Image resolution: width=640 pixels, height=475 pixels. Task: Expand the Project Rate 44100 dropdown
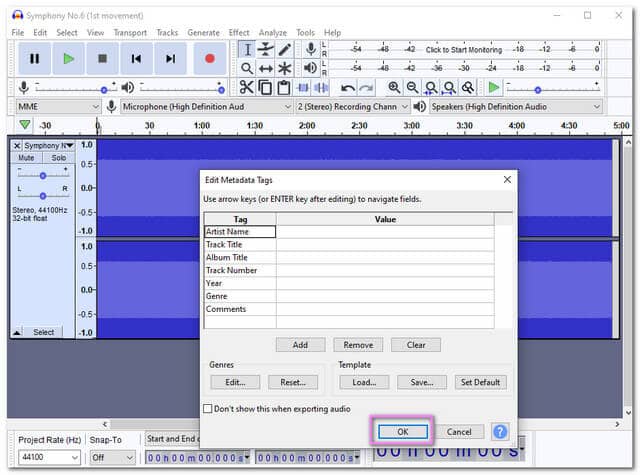[x=48, y=457]
